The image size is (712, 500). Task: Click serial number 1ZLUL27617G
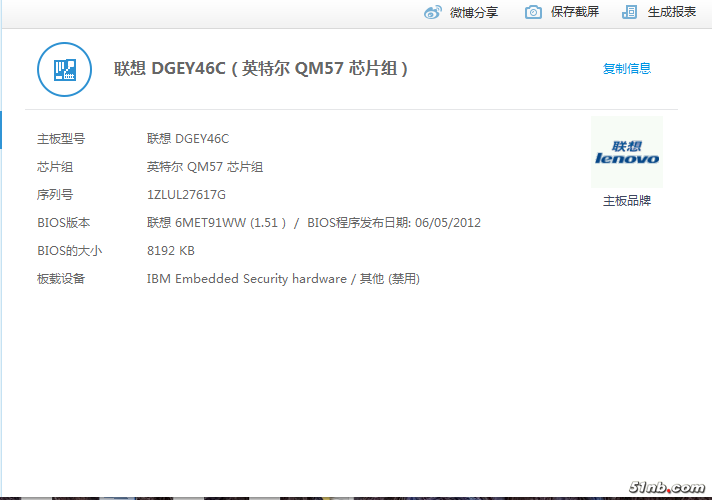(186, 195)
